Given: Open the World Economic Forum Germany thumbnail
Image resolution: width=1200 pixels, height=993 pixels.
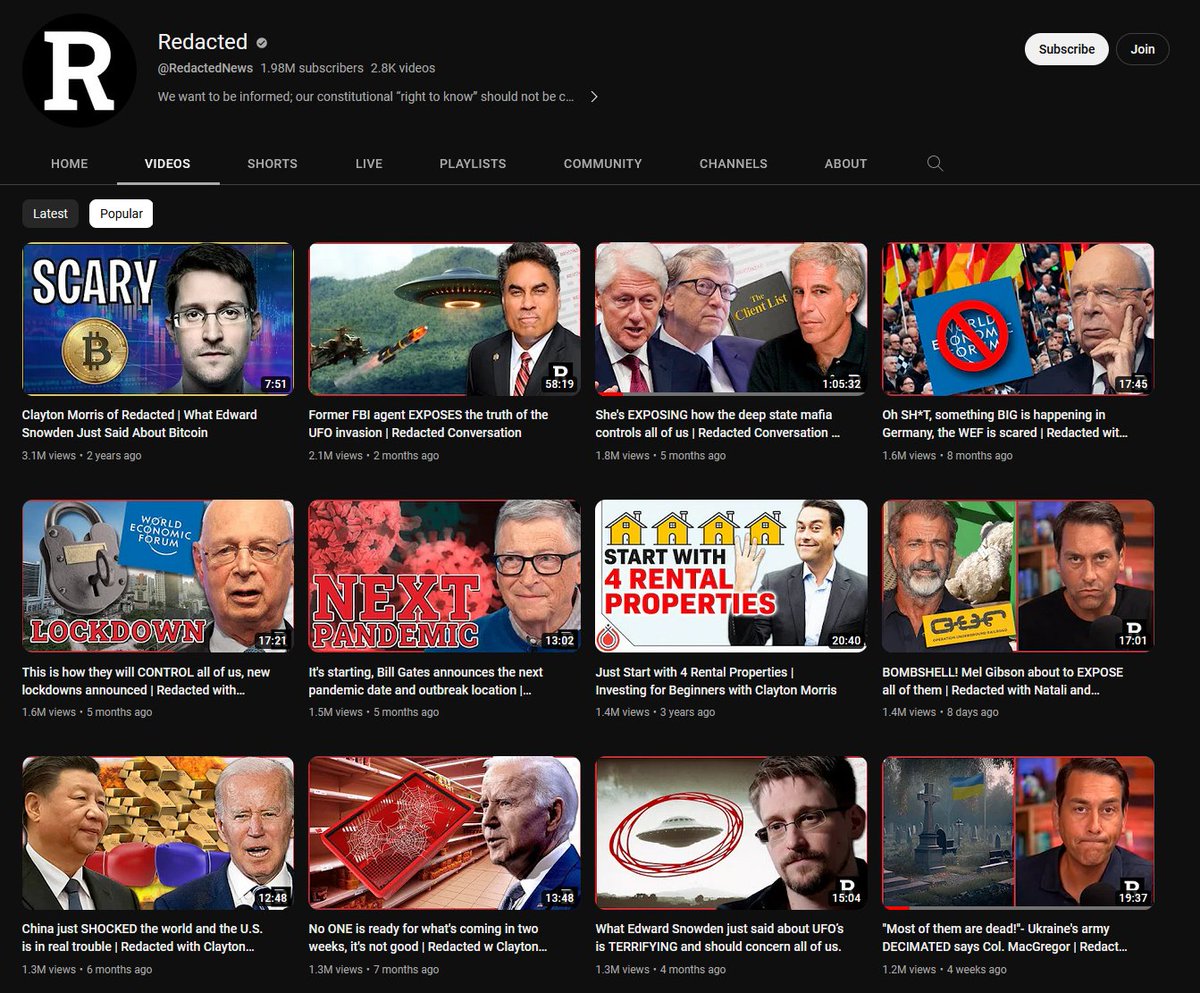Looking at the screenshot, I should pos(1018,319).
